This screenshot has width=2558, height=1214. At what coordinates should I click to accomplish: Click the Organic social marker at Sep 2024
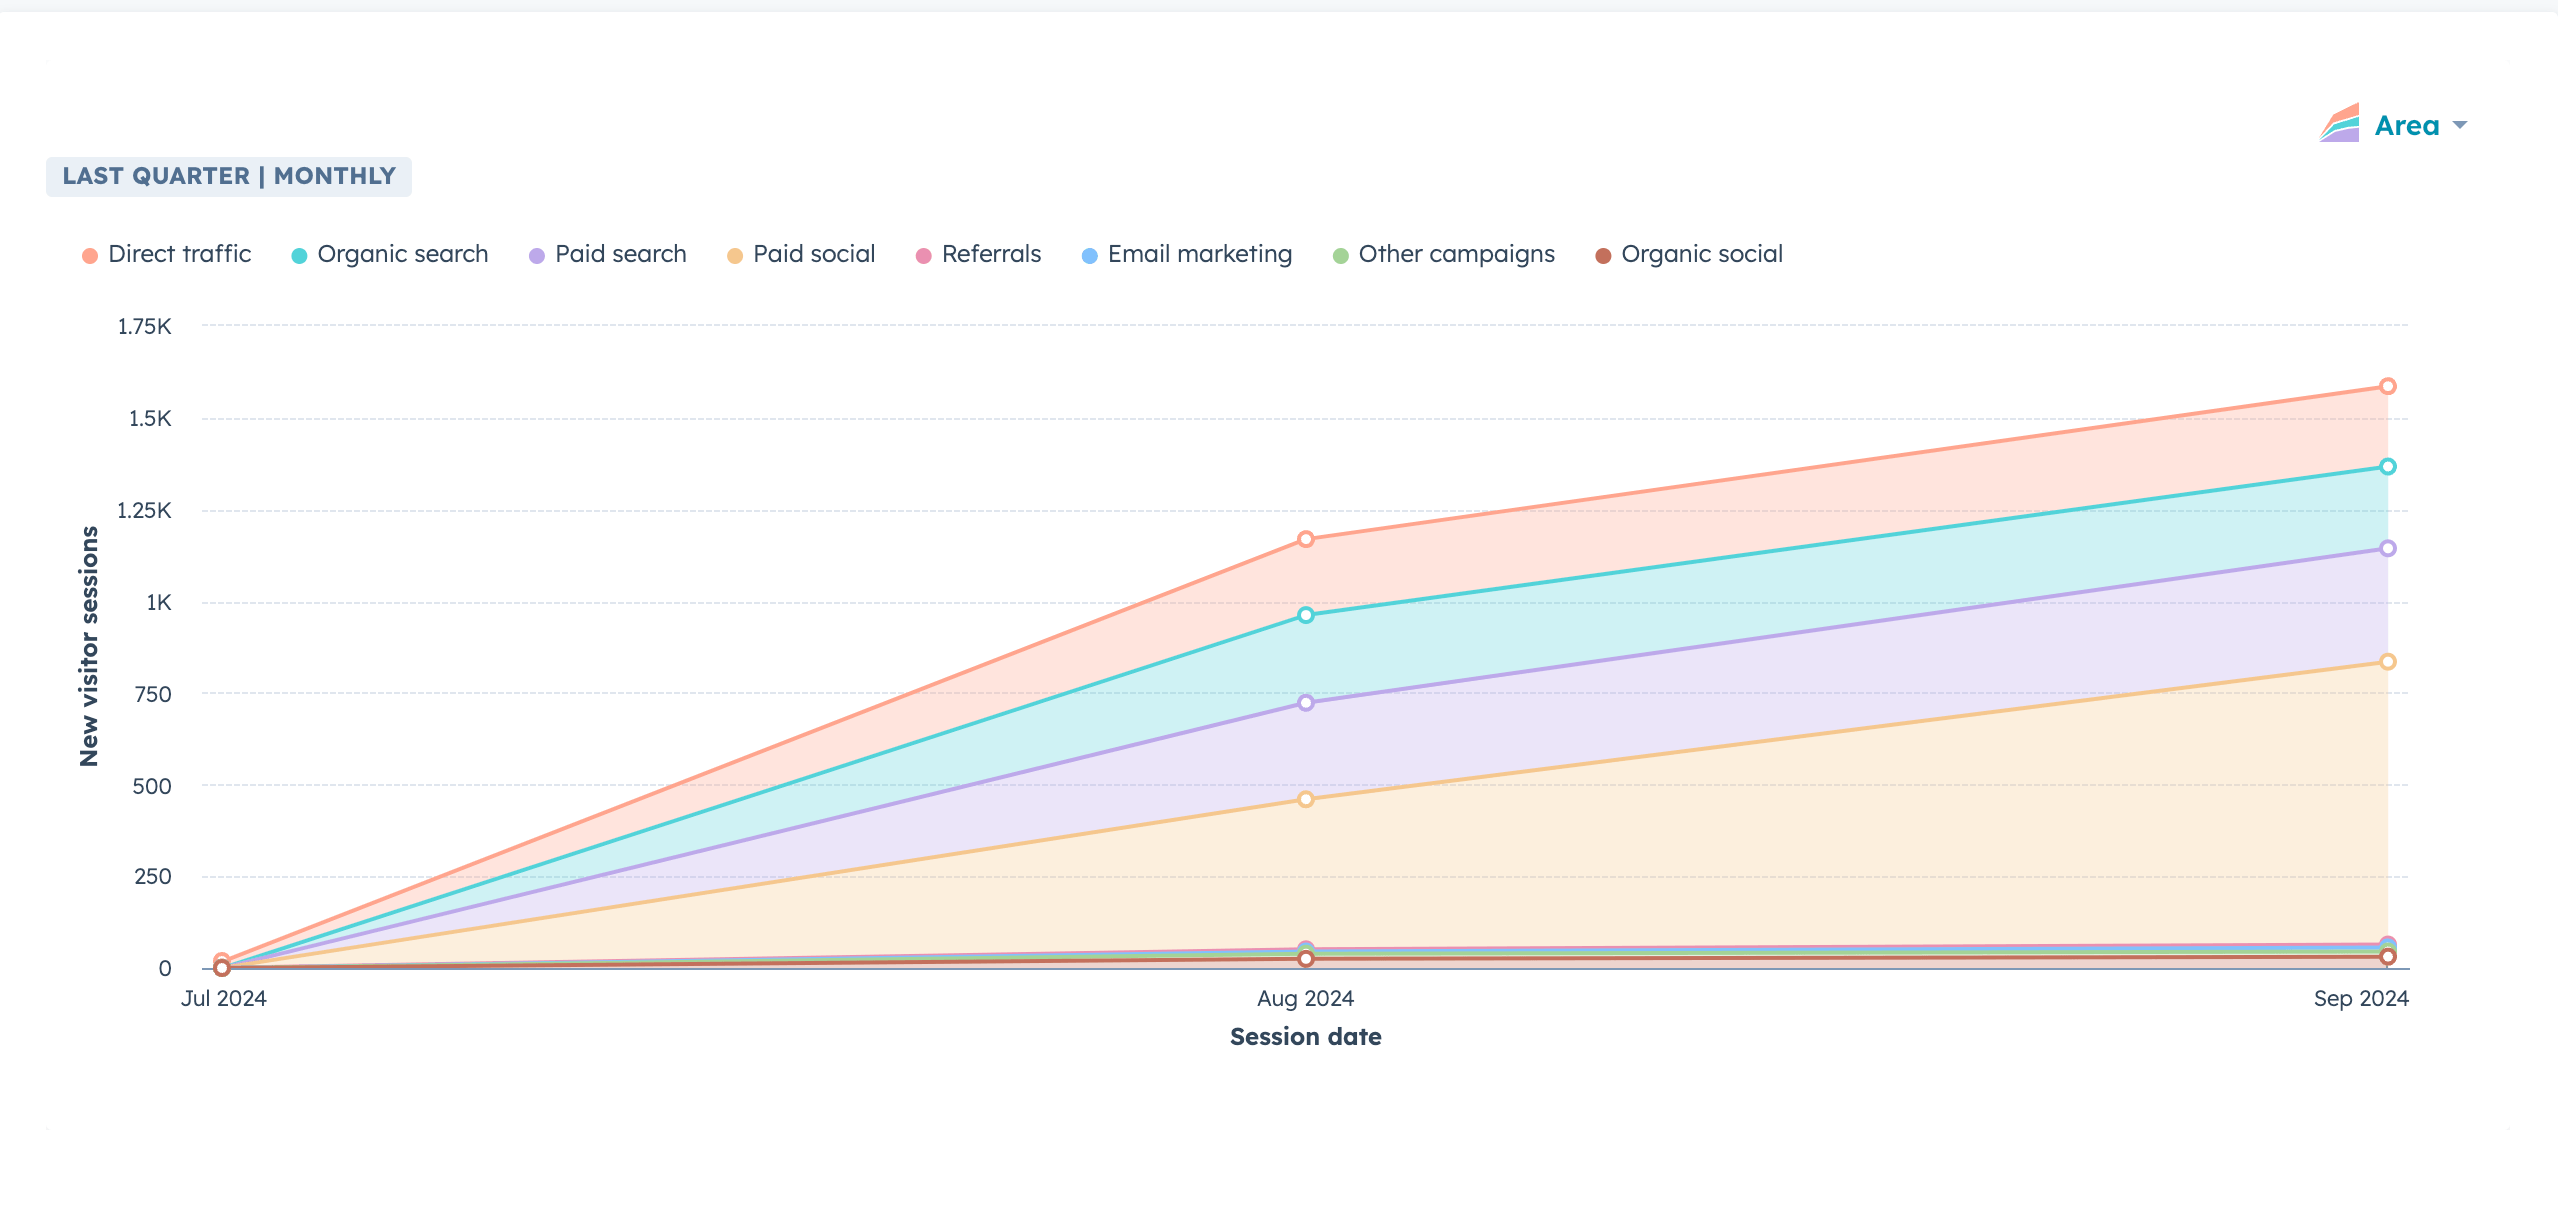coord(2387,957)
